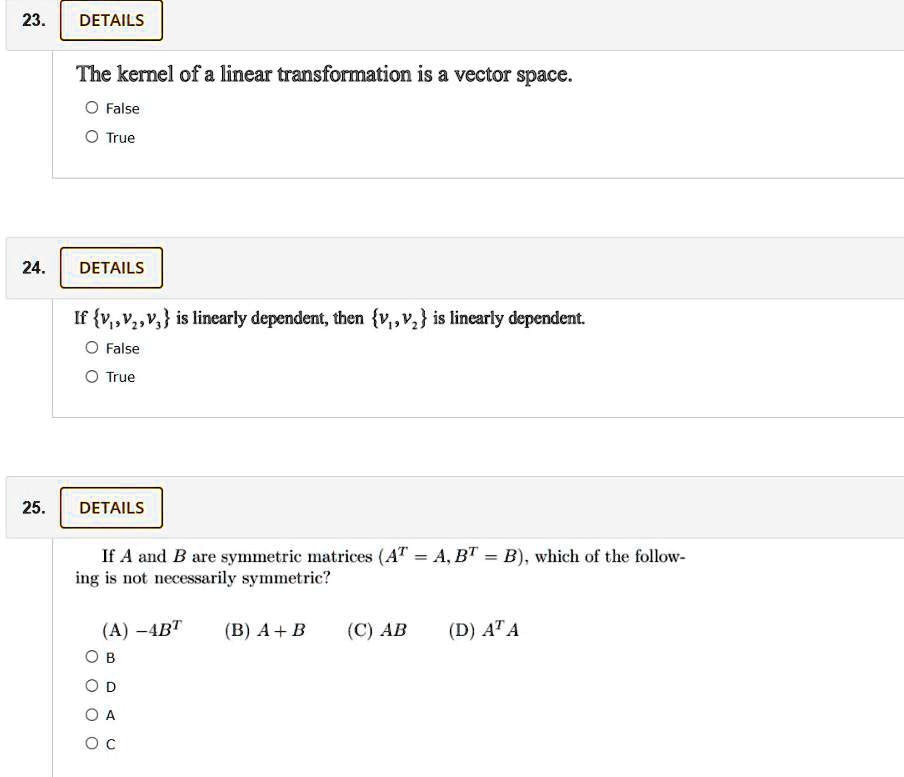Pick answer B for the symmetric matrices question
The image size is (904, 777).
[92, 658]
